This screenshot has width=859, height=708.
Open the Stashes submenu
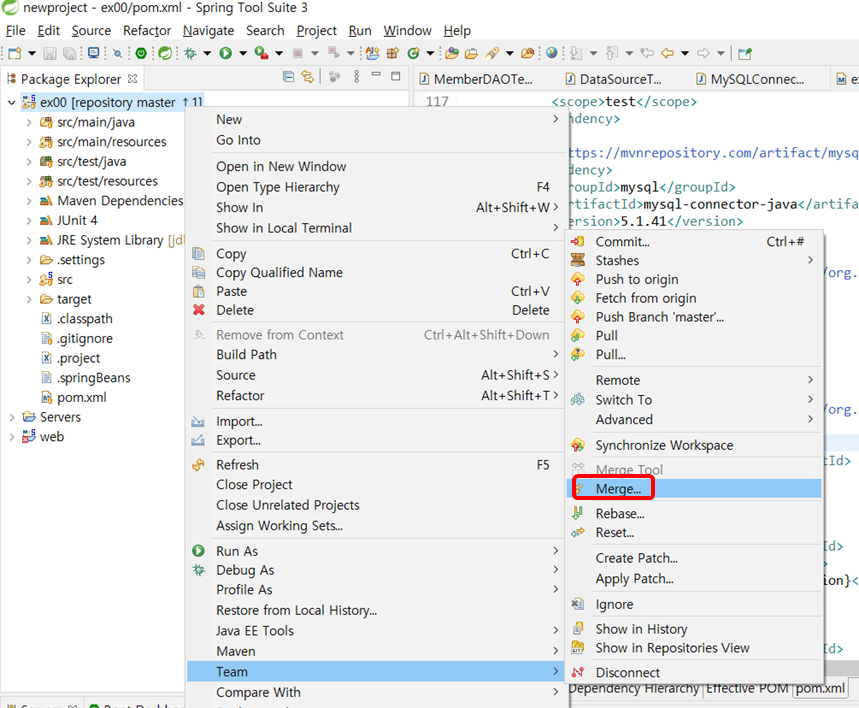[x=694, y=260]
